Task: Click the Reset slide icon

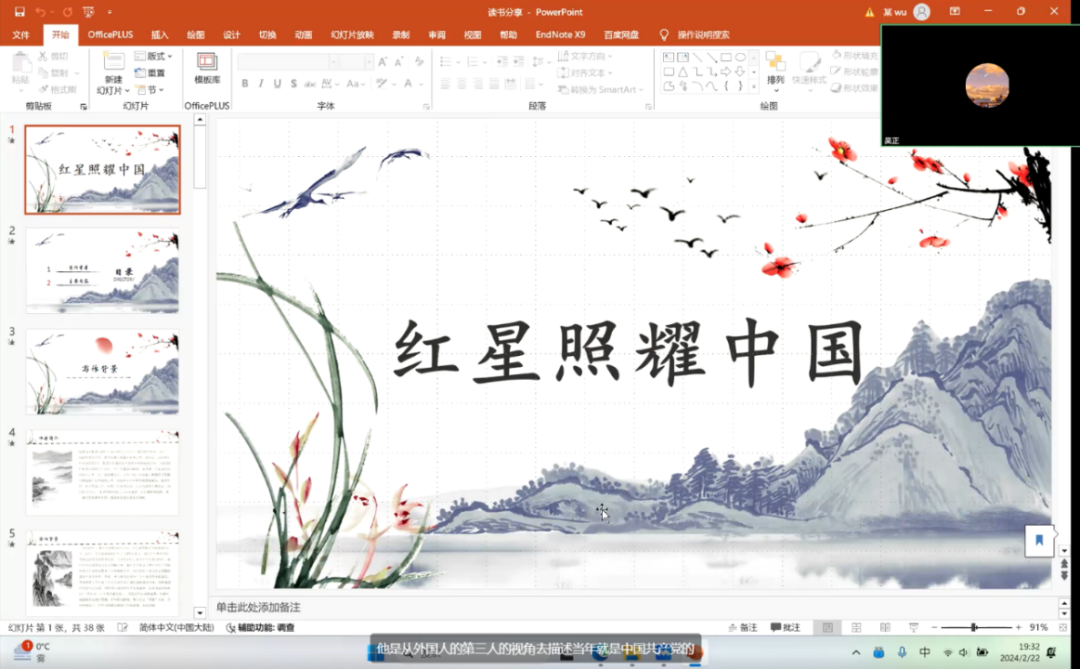Action: (x=150, y=73)
